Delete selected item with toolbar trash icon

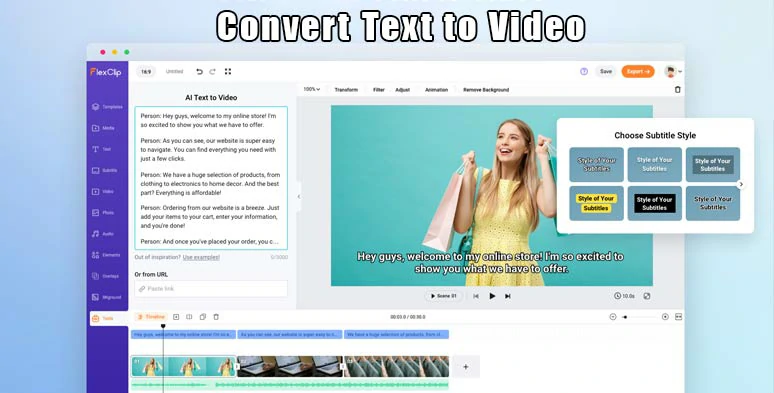pos(678,89)
